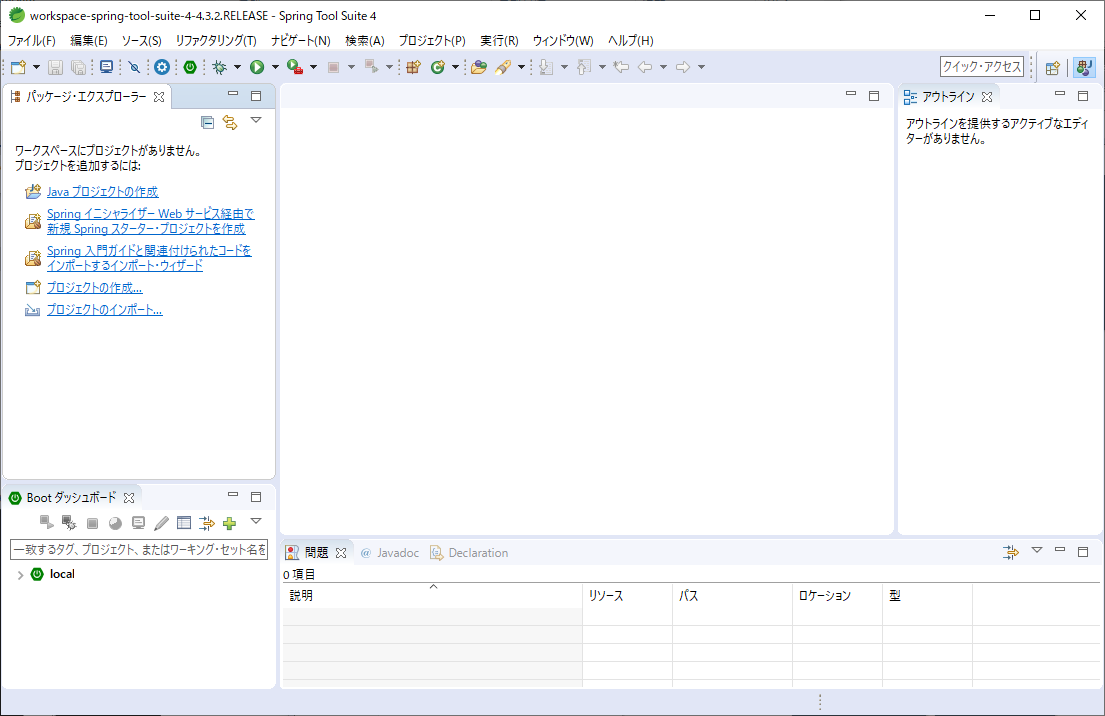Click the green power icon beside local

(x=37, y=574)
